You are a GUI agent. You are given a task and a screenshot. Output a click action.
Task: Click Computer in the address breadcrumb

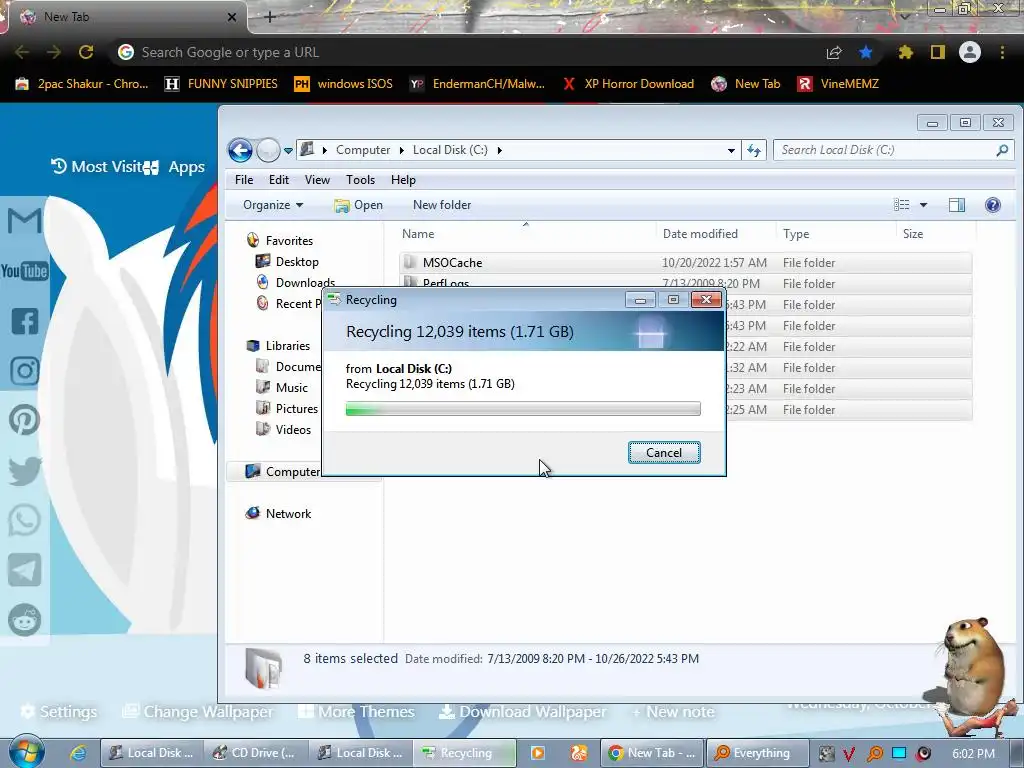tap(362, 150)
